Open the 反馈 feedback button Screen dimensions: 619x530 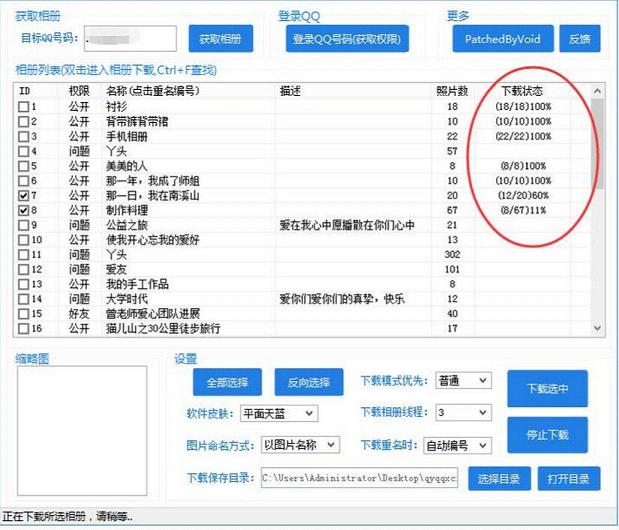click(x=580, y=39)
